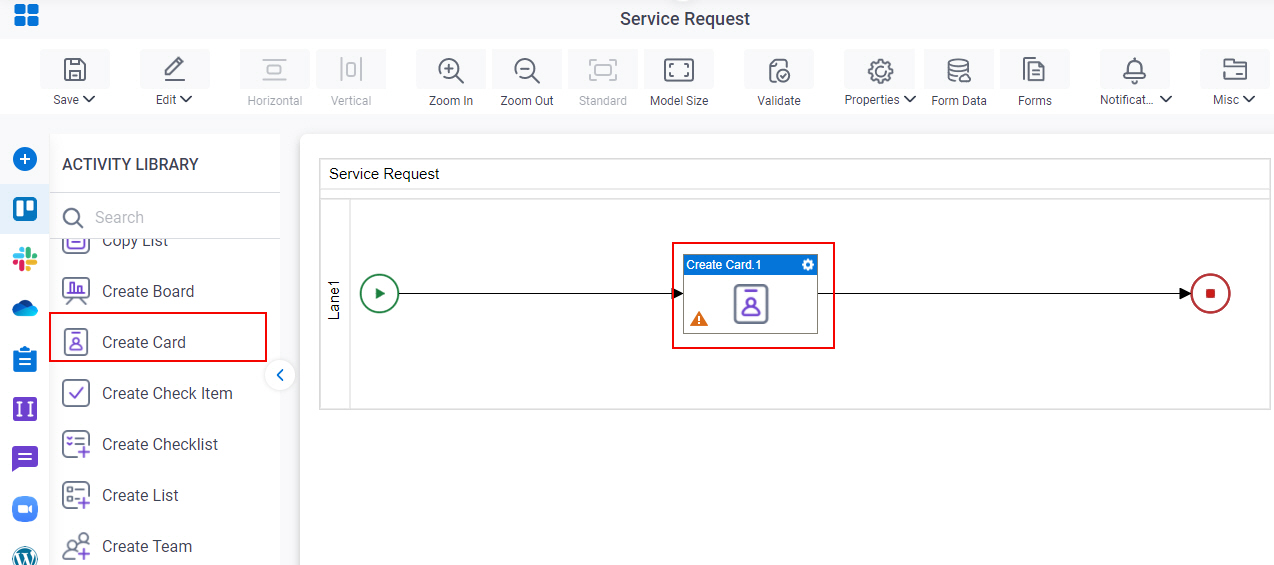Select the Zoom video sidebar icon

pos(25,509)
